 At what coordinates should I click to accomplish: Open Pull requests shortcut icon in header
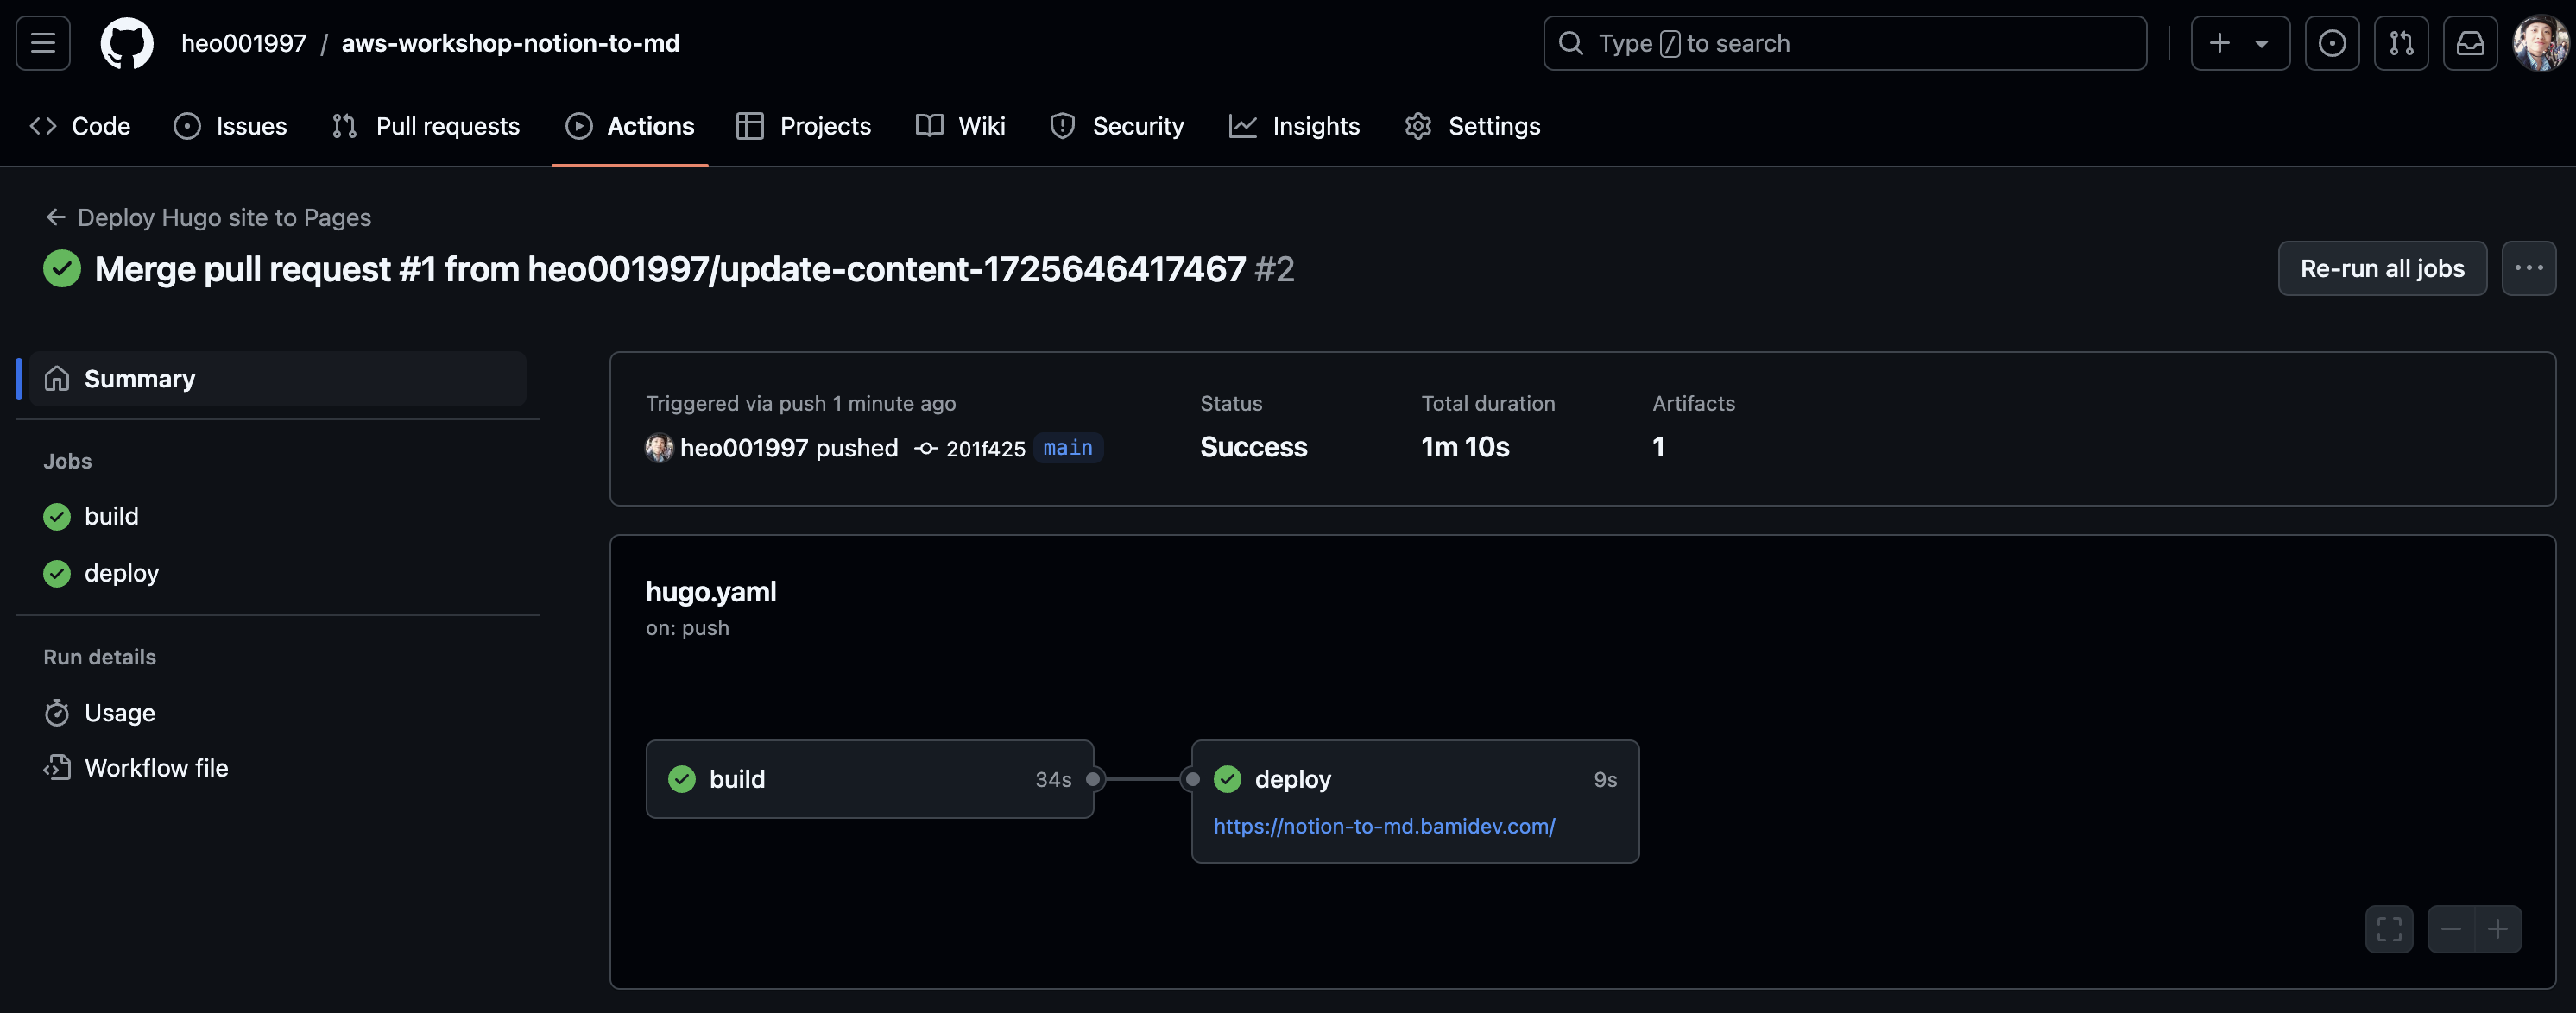2400,43
